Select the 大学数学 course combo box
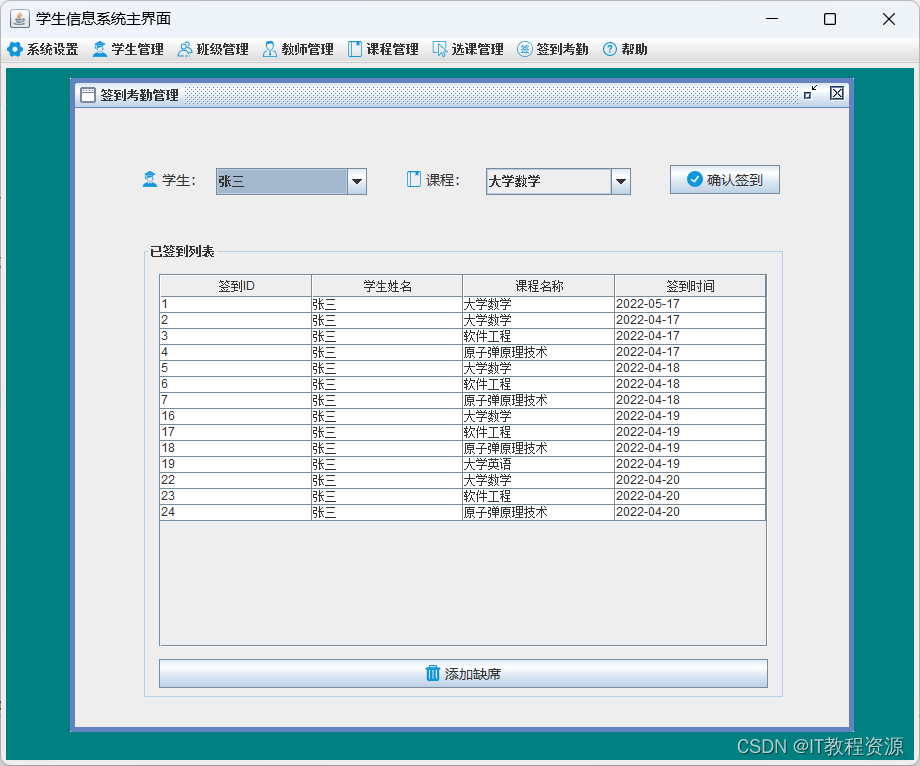Viewport: 920px width, 766px height. point(558,182)
